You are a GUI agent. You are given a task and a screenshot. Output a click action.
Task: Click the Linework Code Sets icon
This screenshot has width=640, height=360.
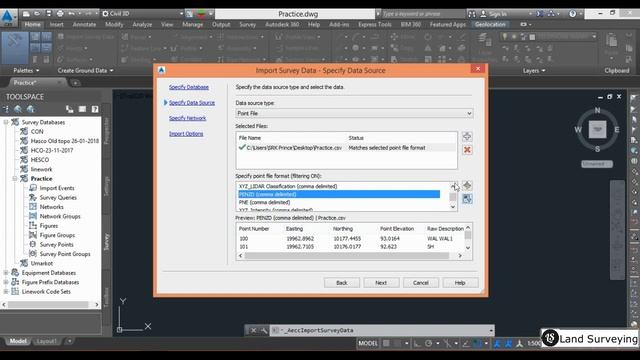[x=15, y=291]
